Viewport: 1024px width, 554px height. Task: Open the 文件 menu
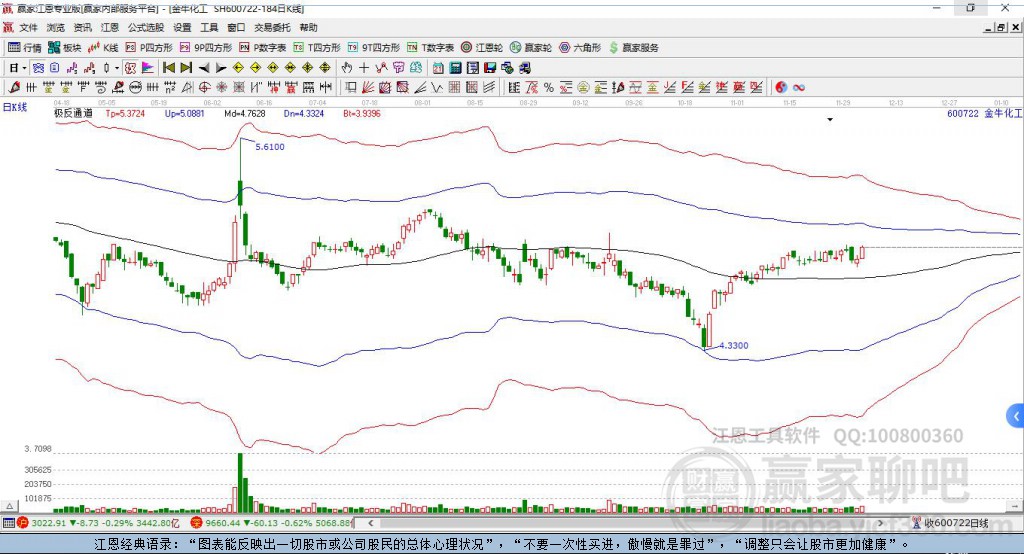[29, 27]
